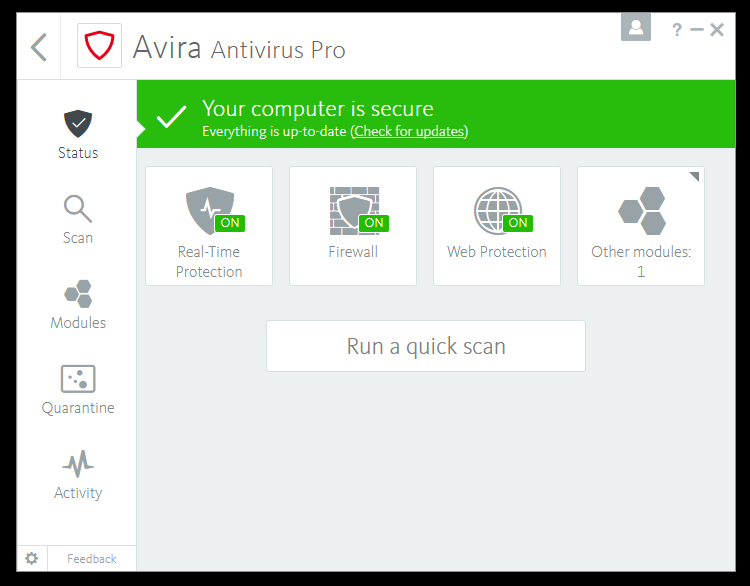Close the Avira window
This screenshot has height=586, width=750.
click(717, 30)
